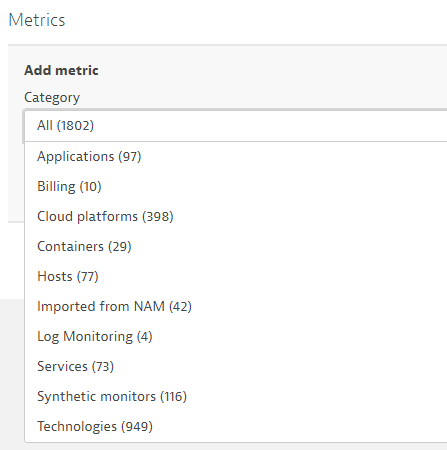Image resolution: width=447 pixels, height=450 pixels.
Task: Select the Hosts (77) category
Action: click(236, 276)
